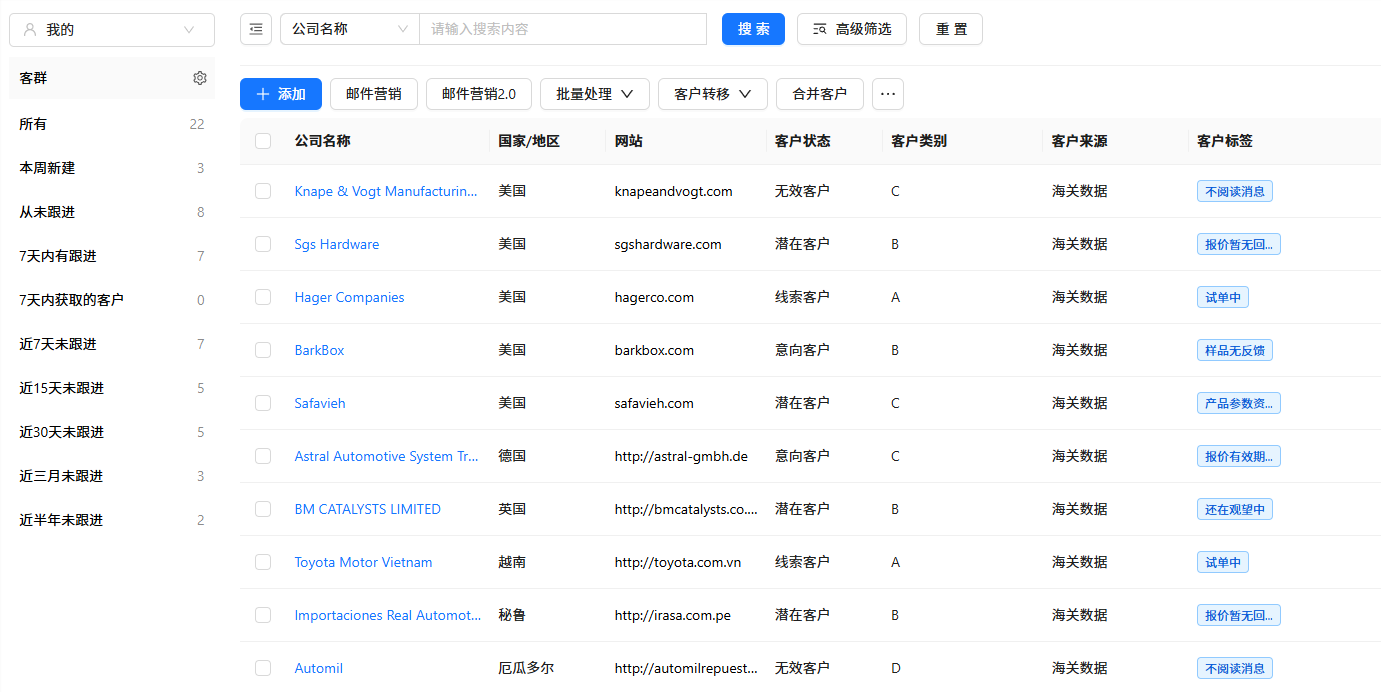1381x692 pixels.
Task: Click the 报价有效期 tag
Action: tap(1239, 456)
